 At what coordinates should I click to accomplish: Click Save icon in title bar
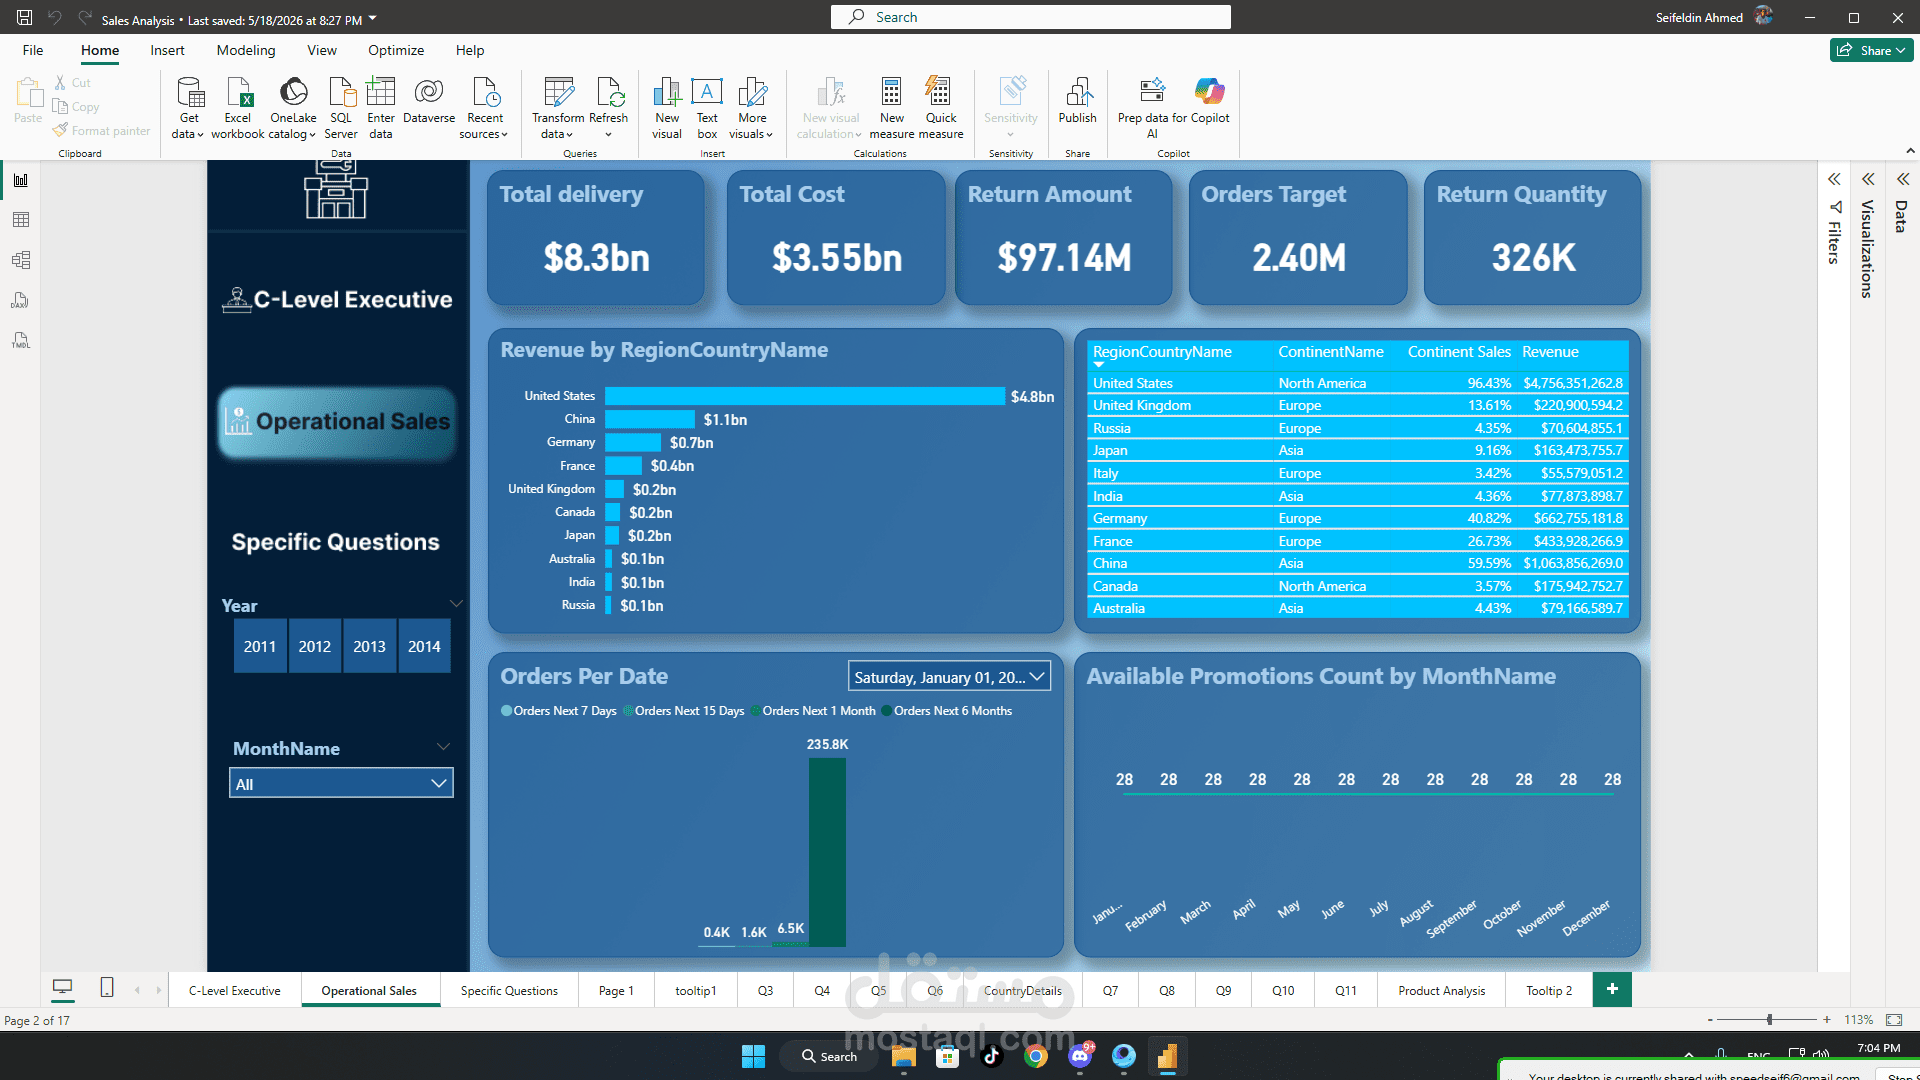24,17
